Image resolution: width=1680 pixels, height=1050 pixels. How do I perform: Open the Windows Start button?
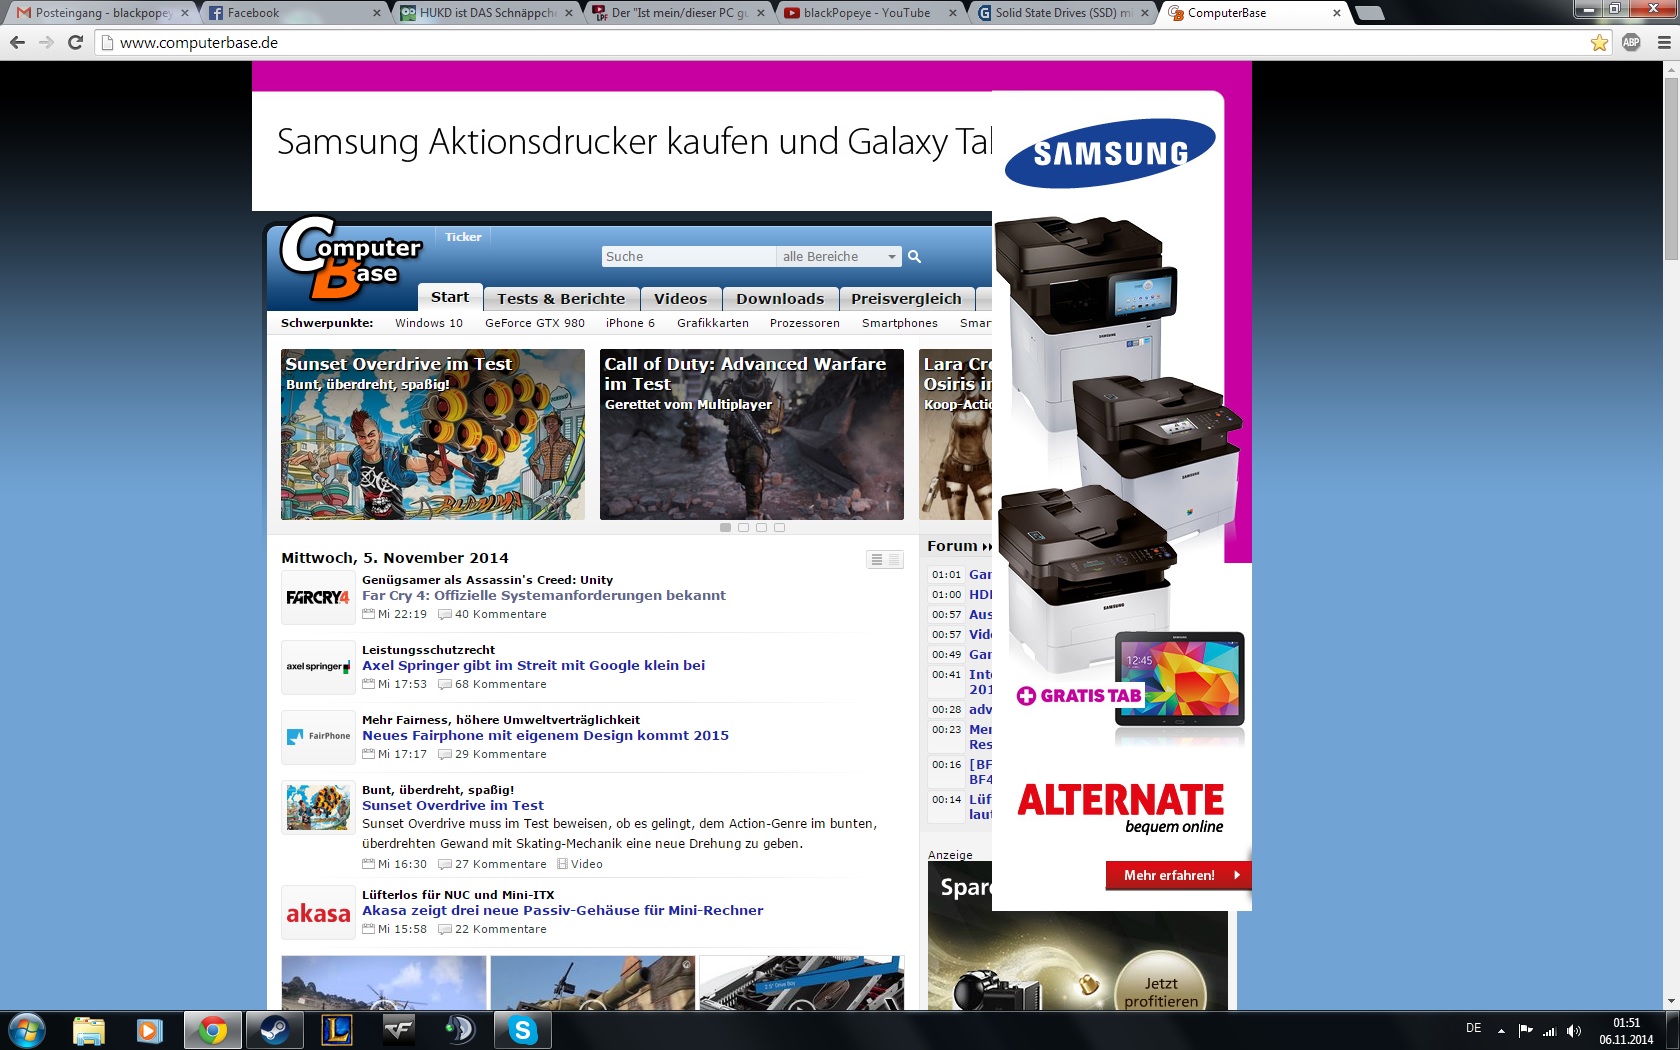pos(26,1030)
